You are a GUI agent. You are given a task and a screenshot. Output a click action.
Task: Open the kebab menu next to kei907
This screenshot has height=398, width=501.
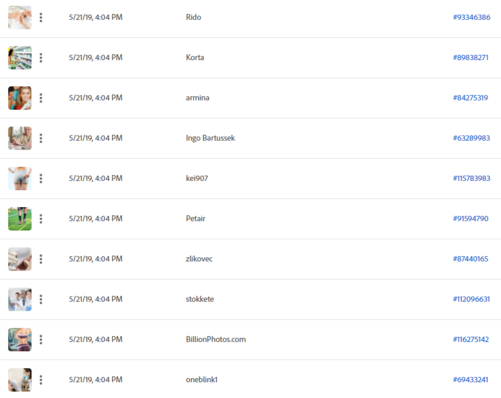(x=41, y=178)
